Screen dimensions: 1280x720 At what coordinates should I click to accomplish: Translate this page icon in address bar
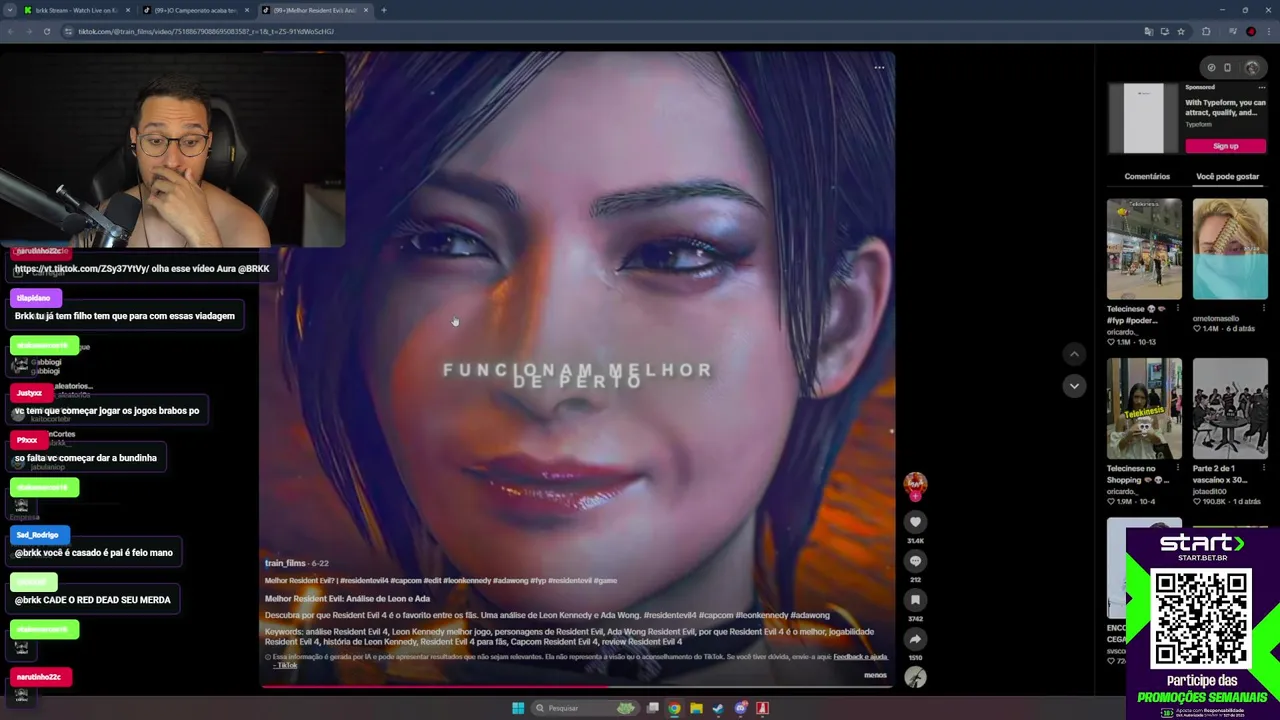click(1148, 31)
